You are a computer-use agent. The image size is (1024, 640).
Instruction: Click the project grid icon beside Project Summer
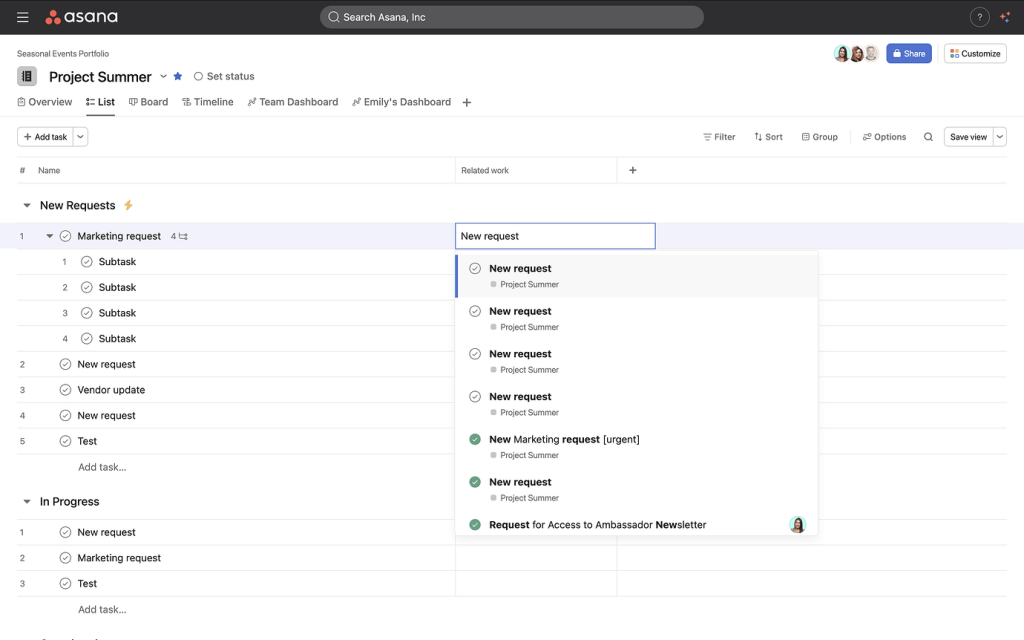[26, 76]
